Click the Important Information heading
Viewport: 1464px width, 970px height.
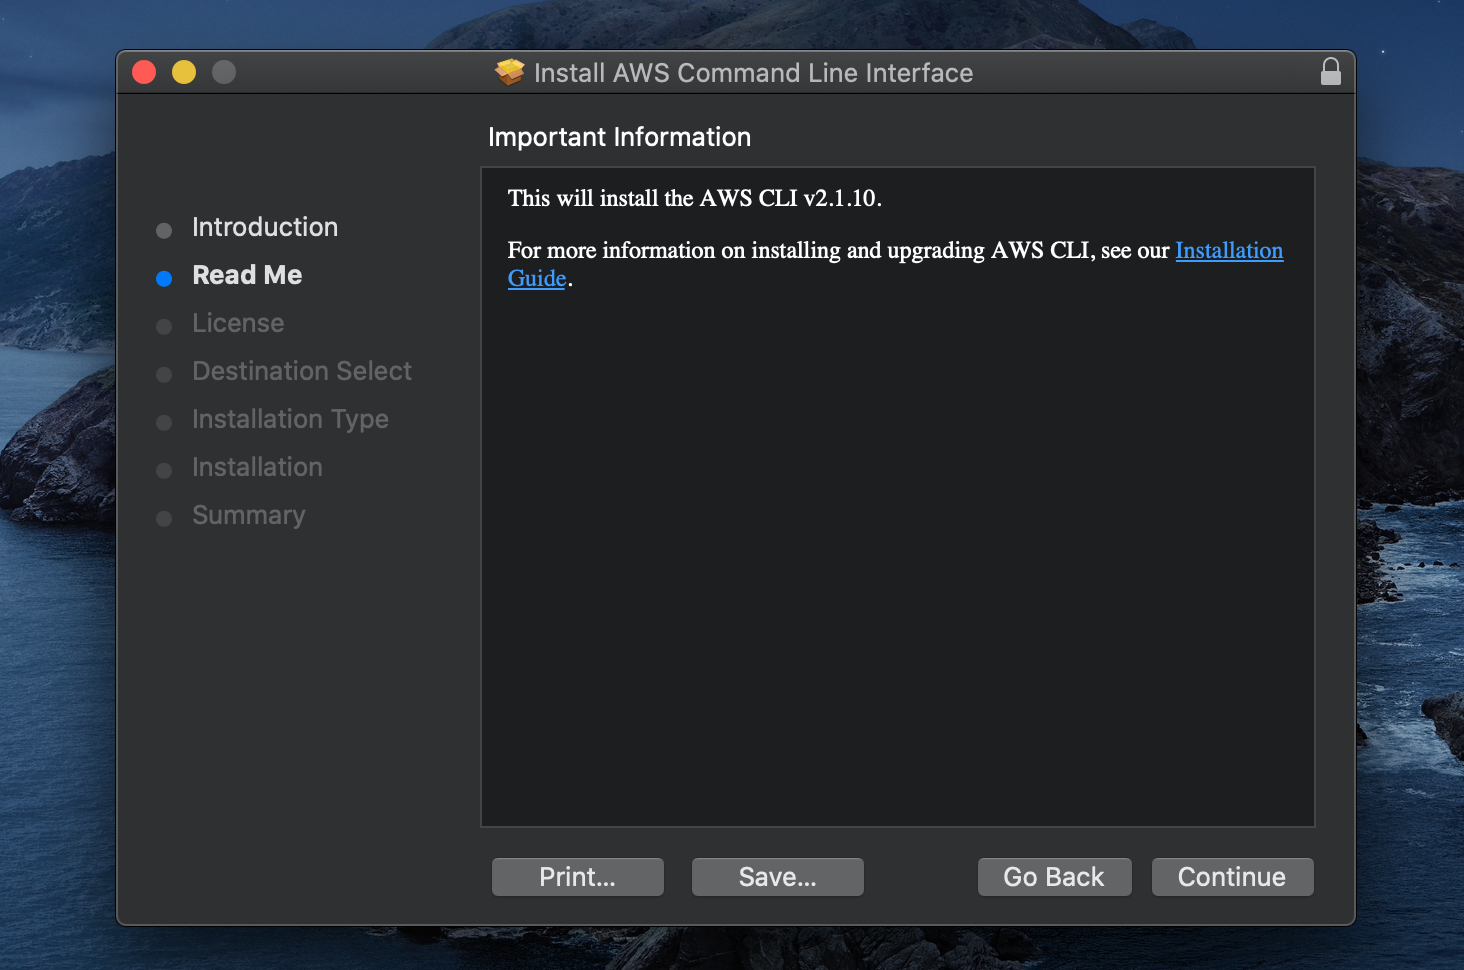(619, 137)
